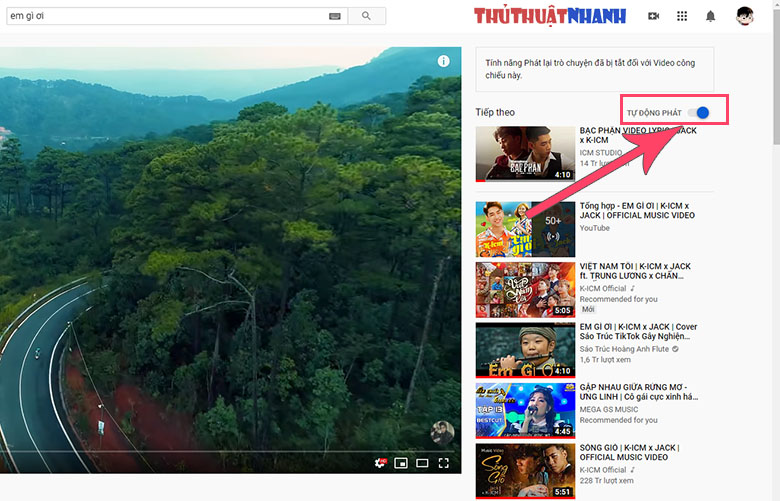
Task: Enter fullscreen mode icon
Action: point(444,463)
